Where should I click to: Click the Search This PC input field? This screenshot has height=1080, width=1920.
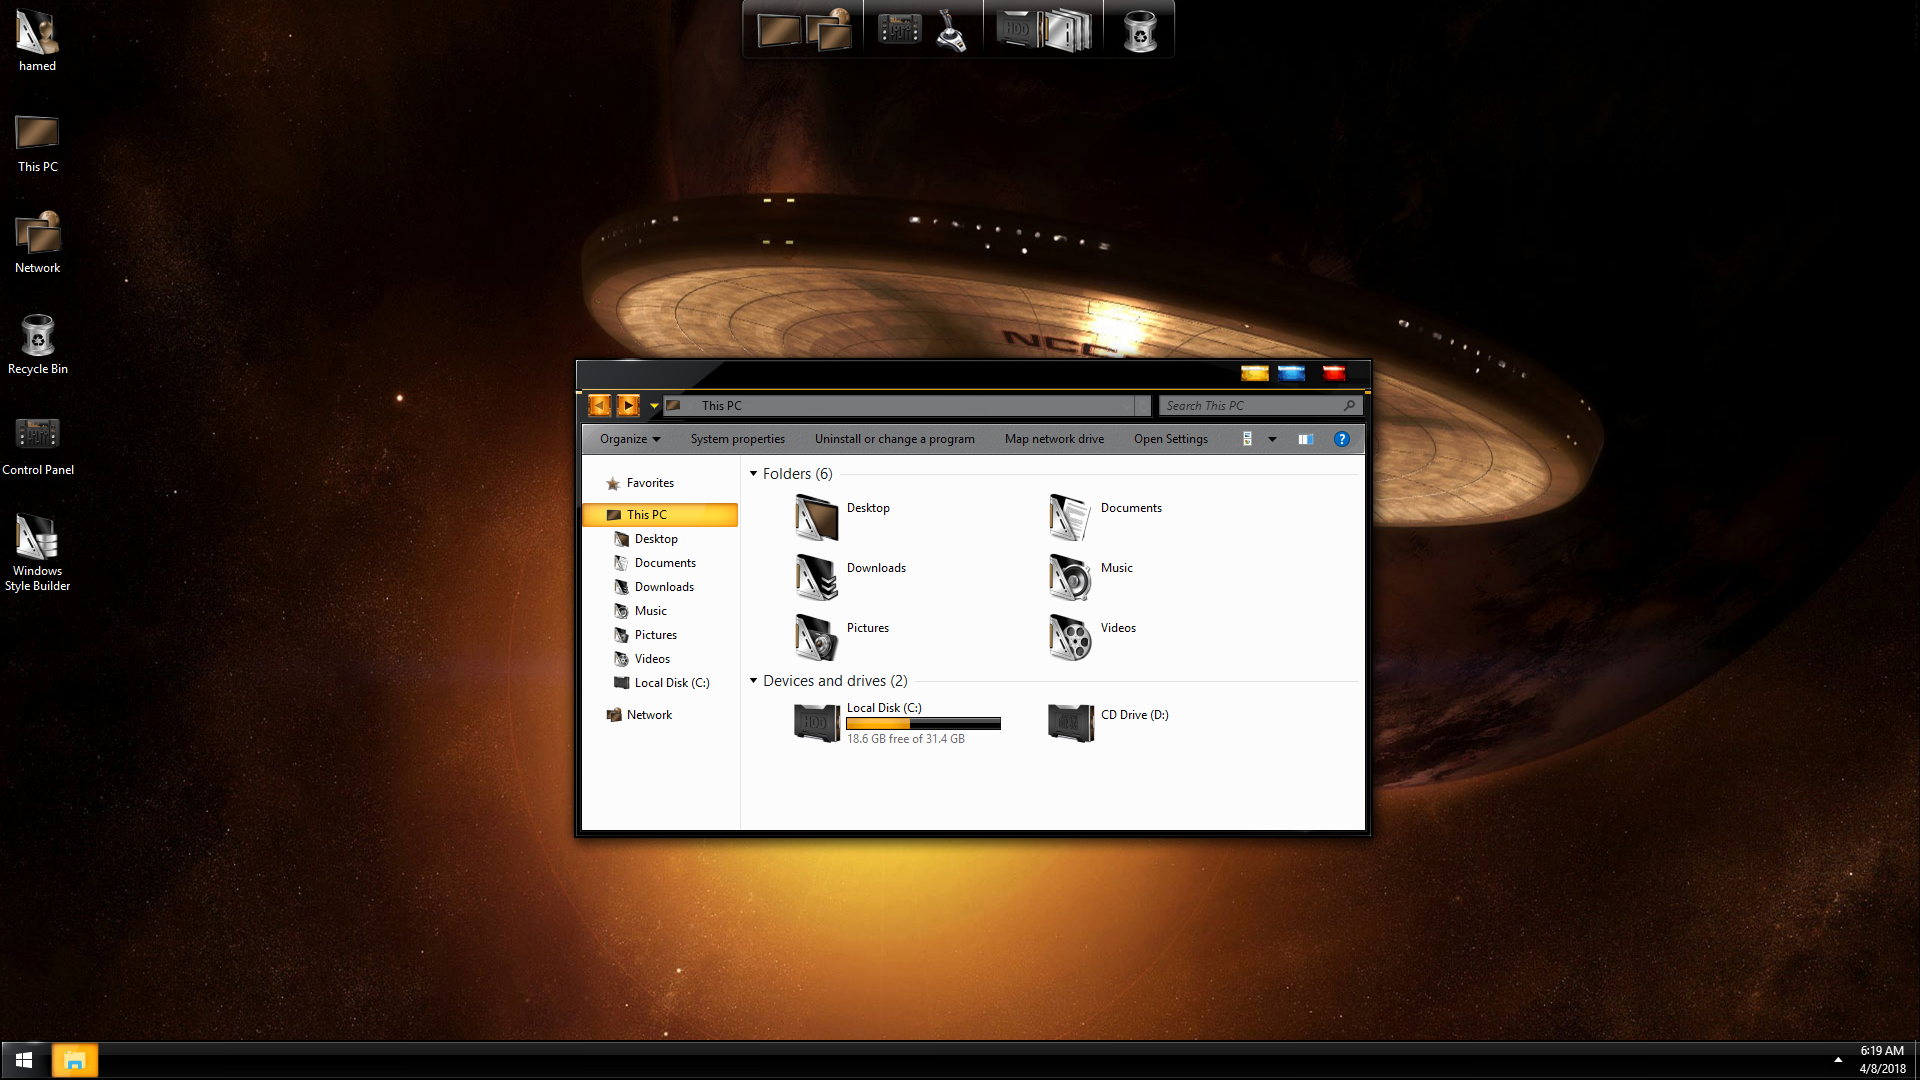click(1253, 405)
